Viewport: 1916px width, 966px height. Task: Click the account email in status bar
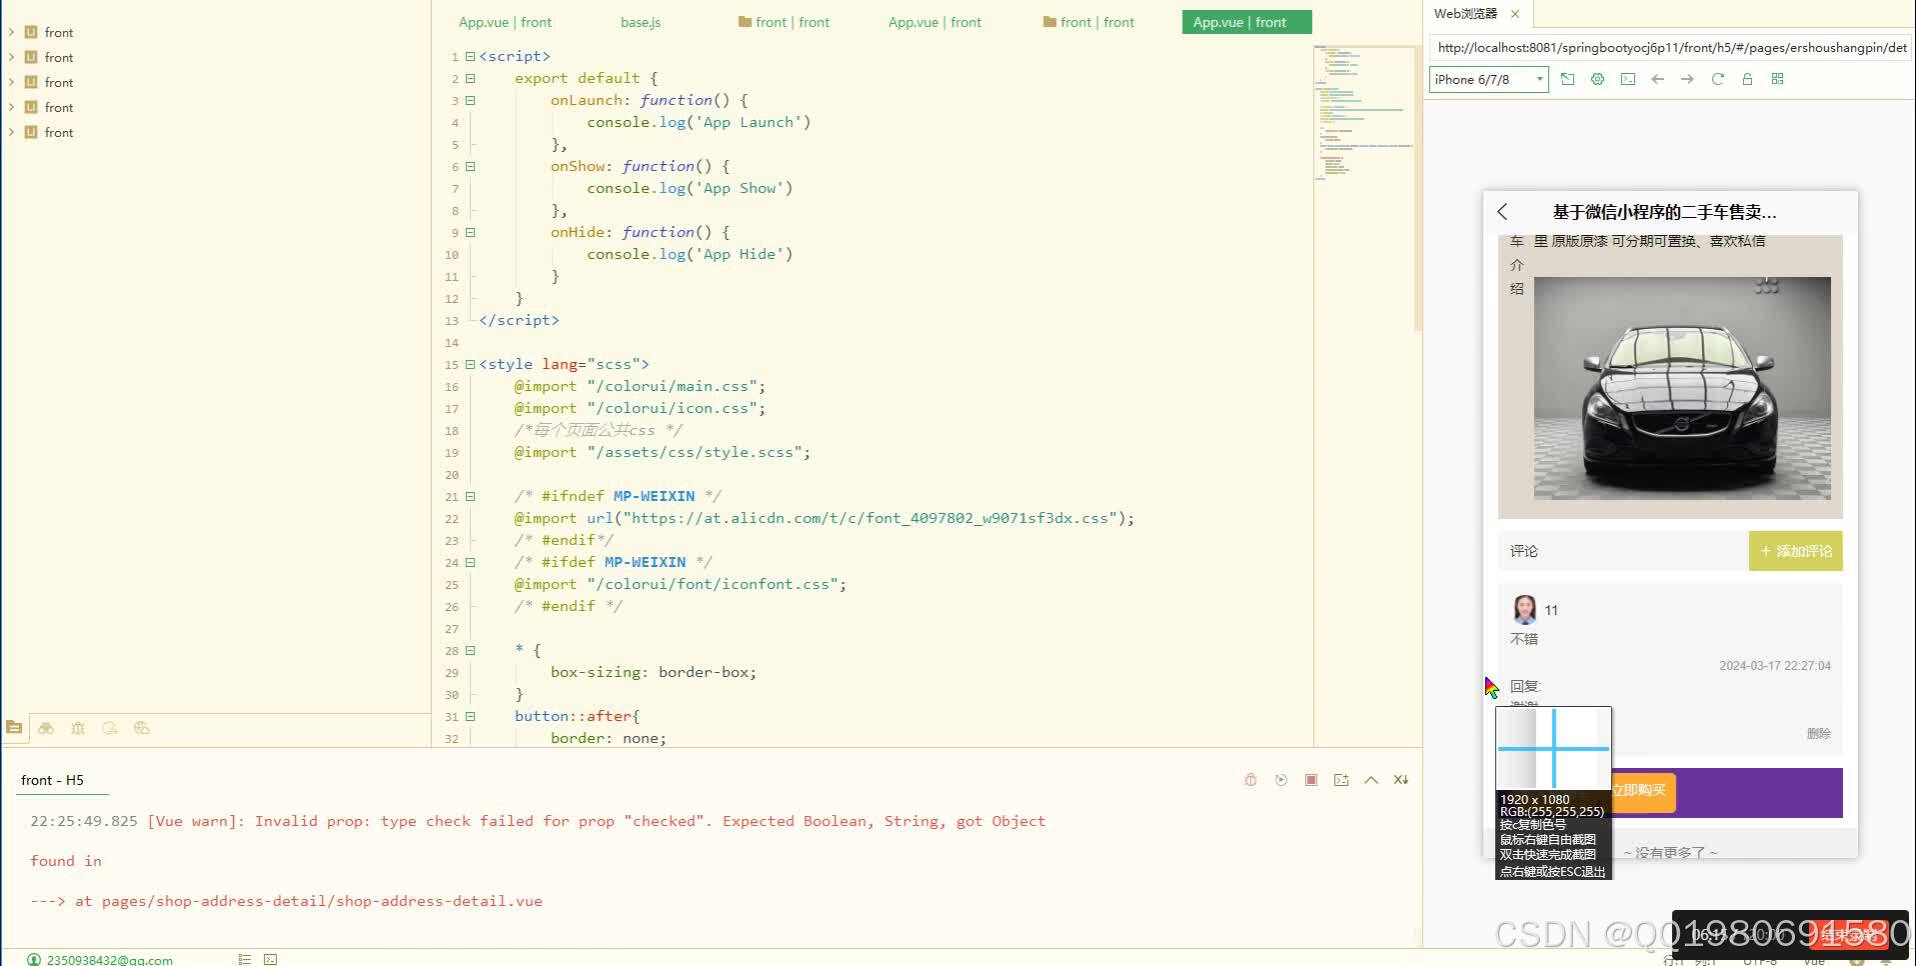click(109, 959)
